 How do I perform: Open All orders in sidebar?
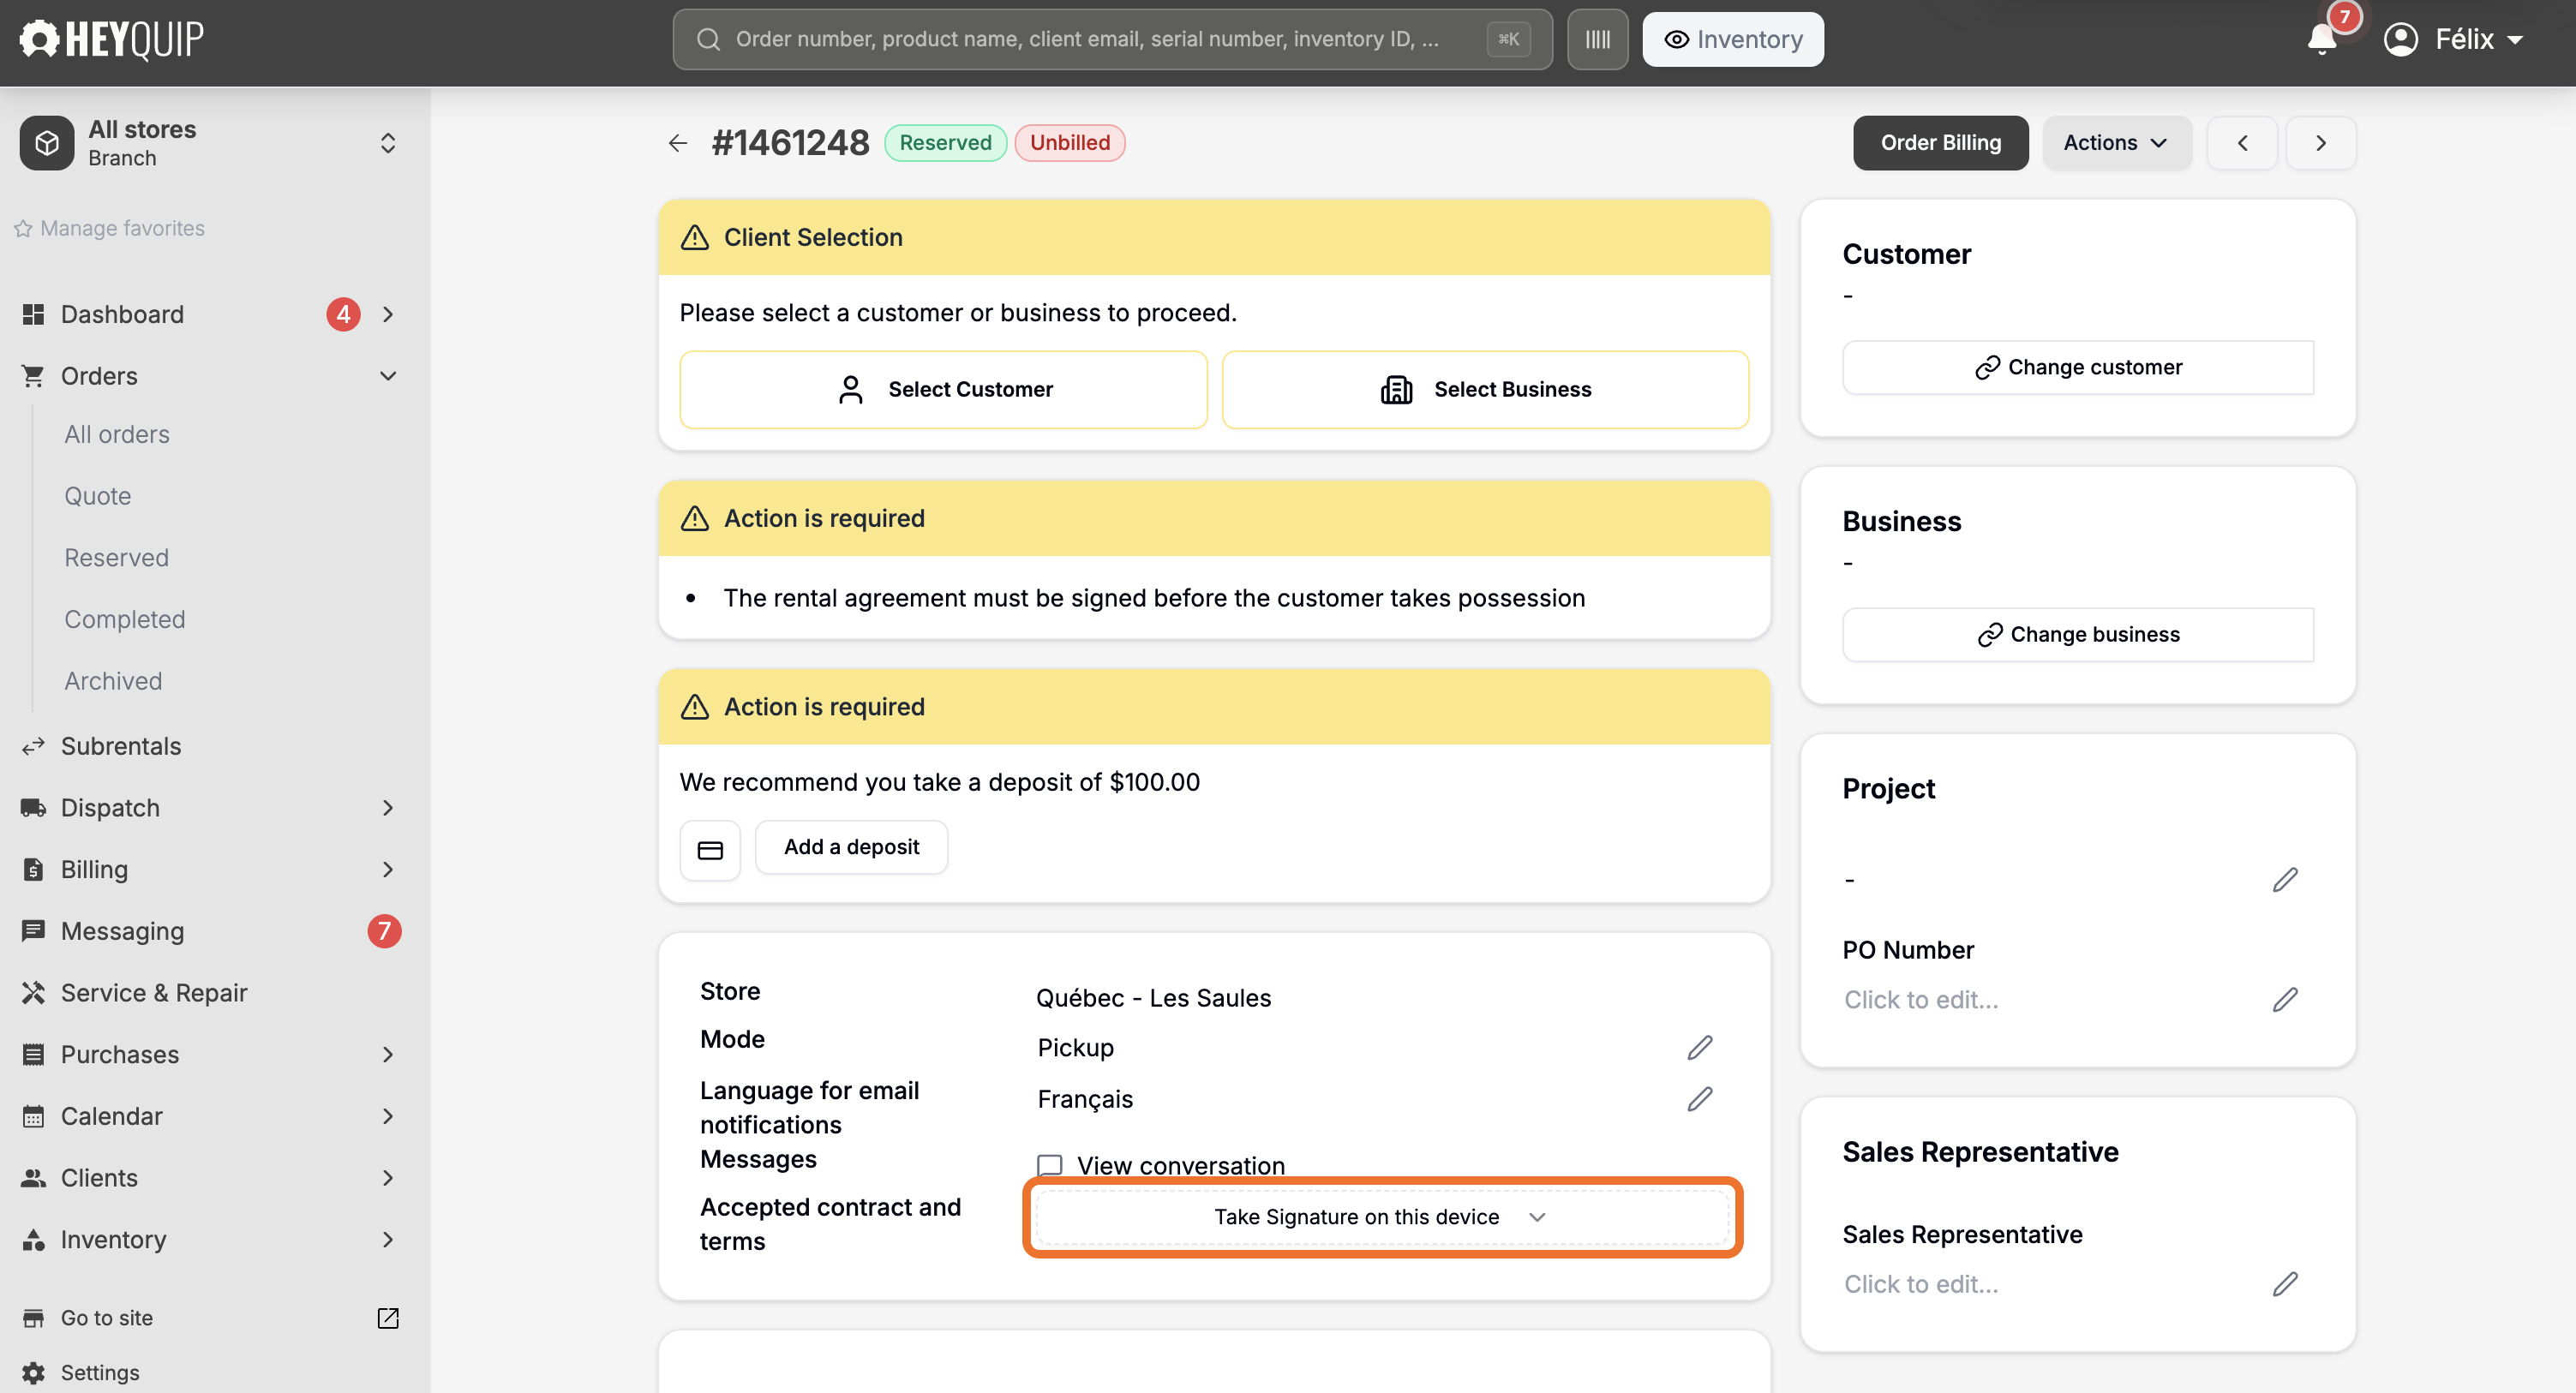pyautogui.click(x=117, y=434)
